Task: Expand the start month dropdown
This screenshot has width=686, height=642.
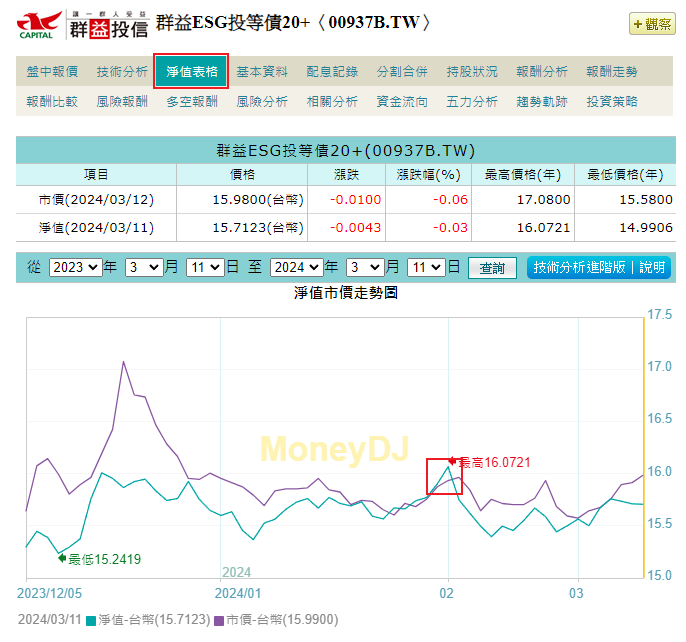Action: pos(143,268)
